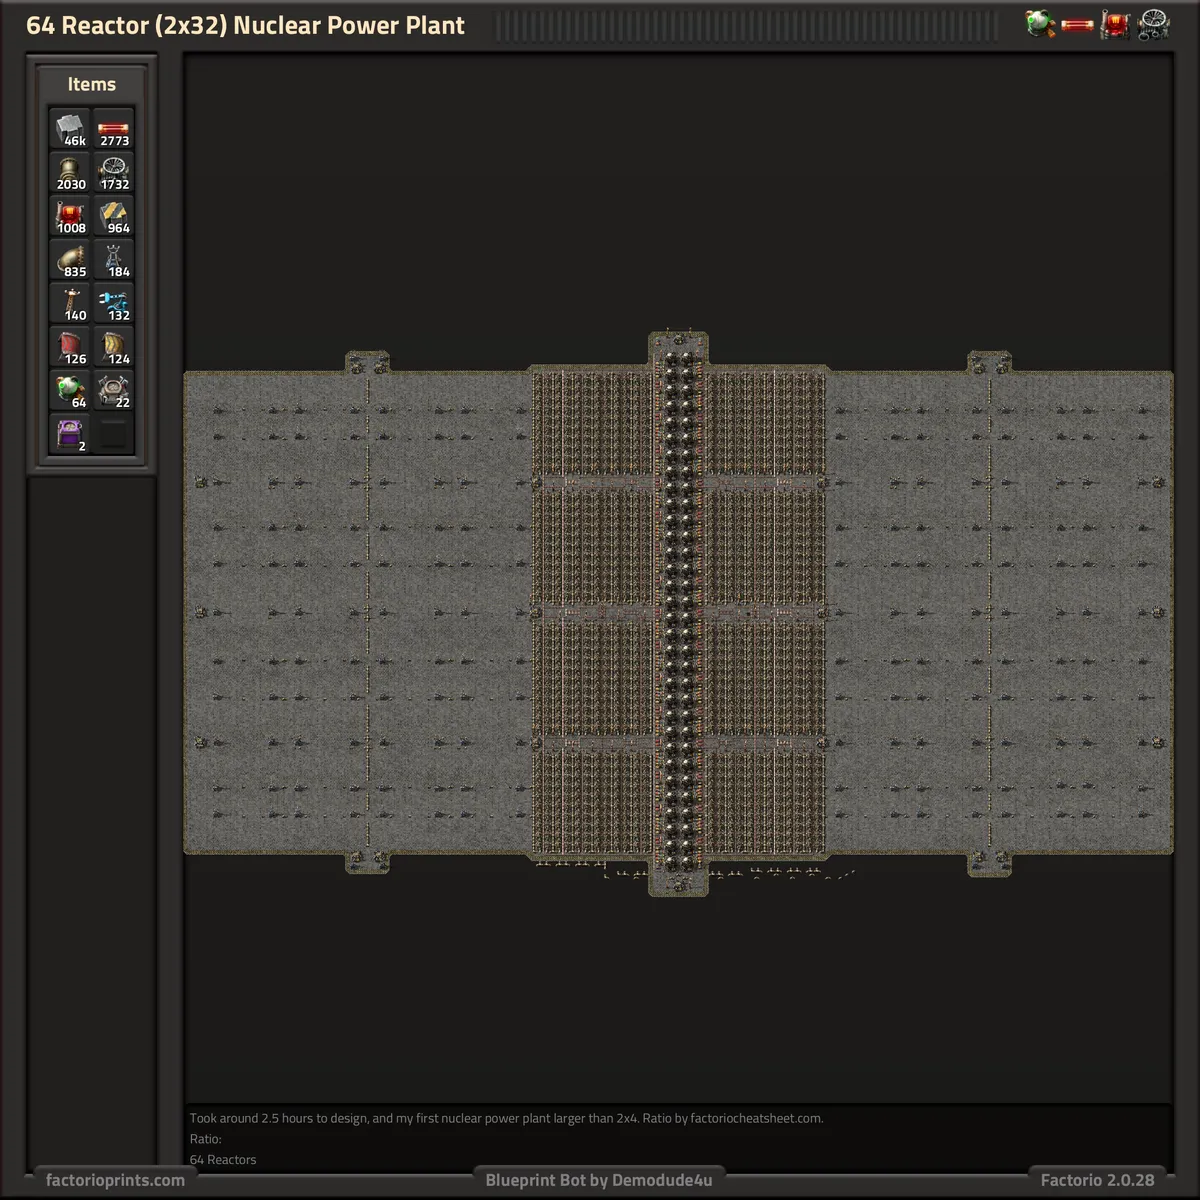
Task: Select the heat pipe item counting 2773
Action: (114, 129)
